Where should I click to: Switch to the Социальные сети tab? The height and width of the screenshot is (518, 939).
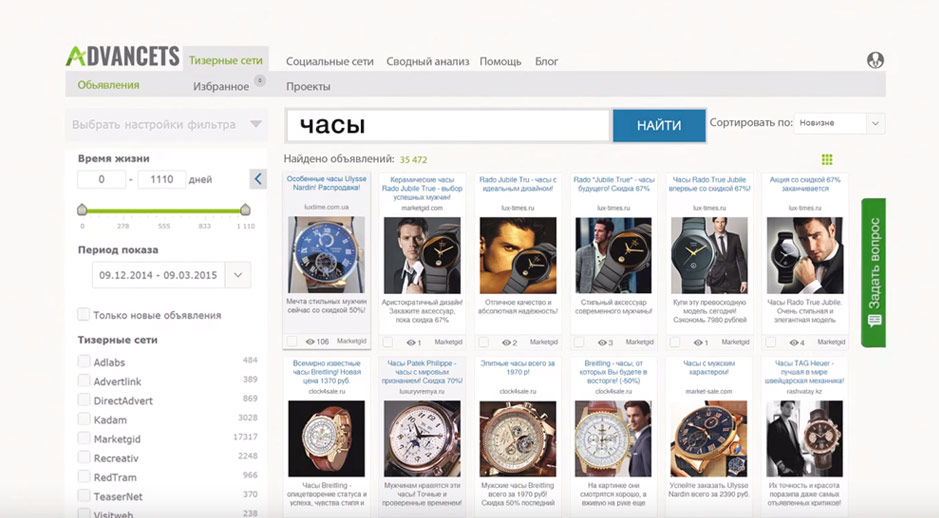[329, 61]
